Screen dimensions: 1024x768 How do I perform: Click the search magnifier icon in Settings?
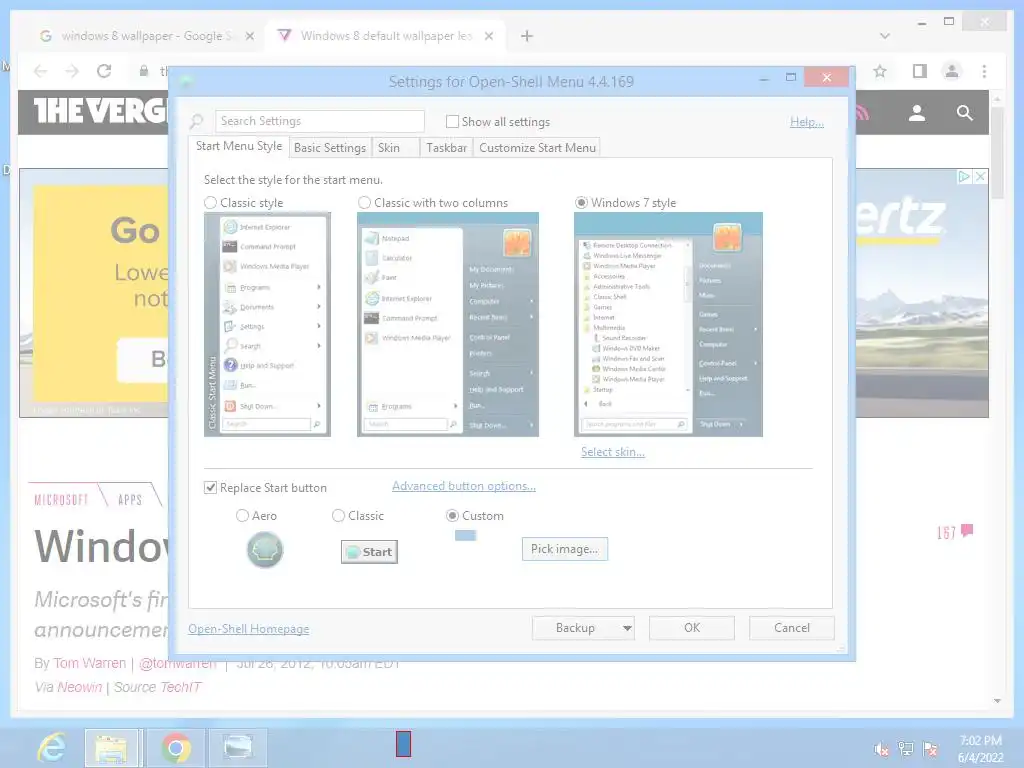pos(197,121)
